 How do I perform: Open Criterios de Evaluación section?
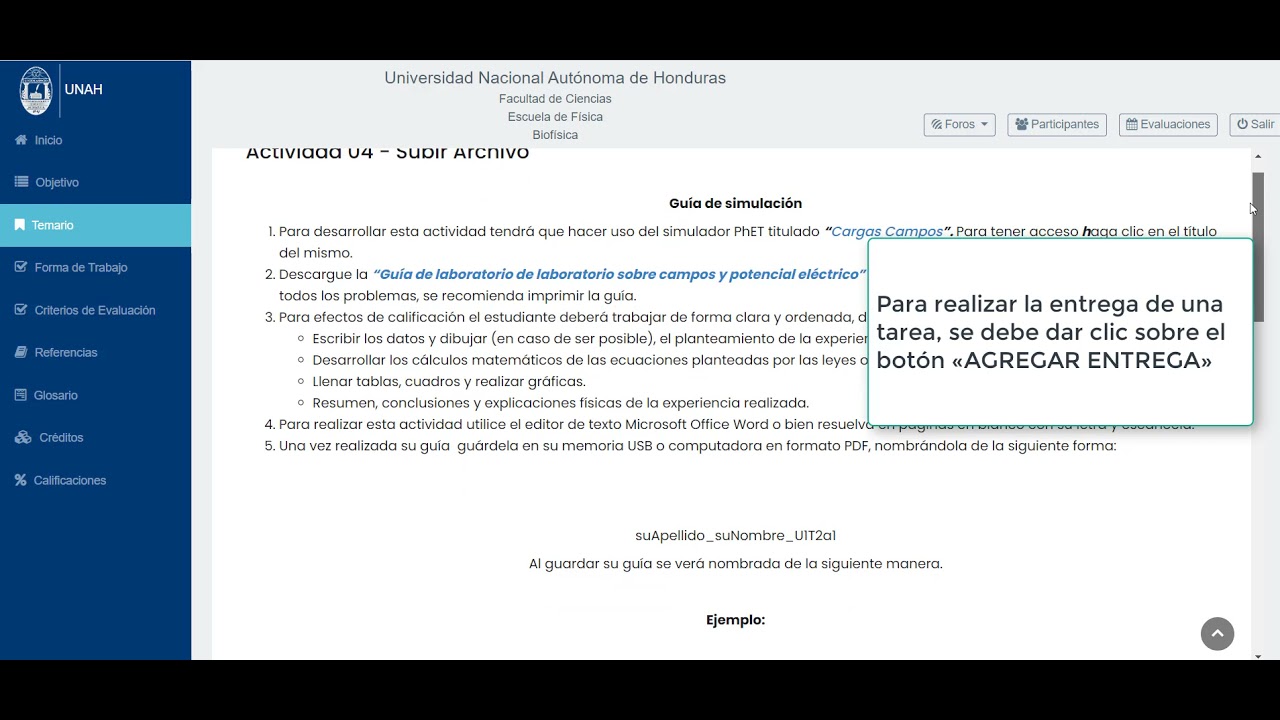click(95, 310)
